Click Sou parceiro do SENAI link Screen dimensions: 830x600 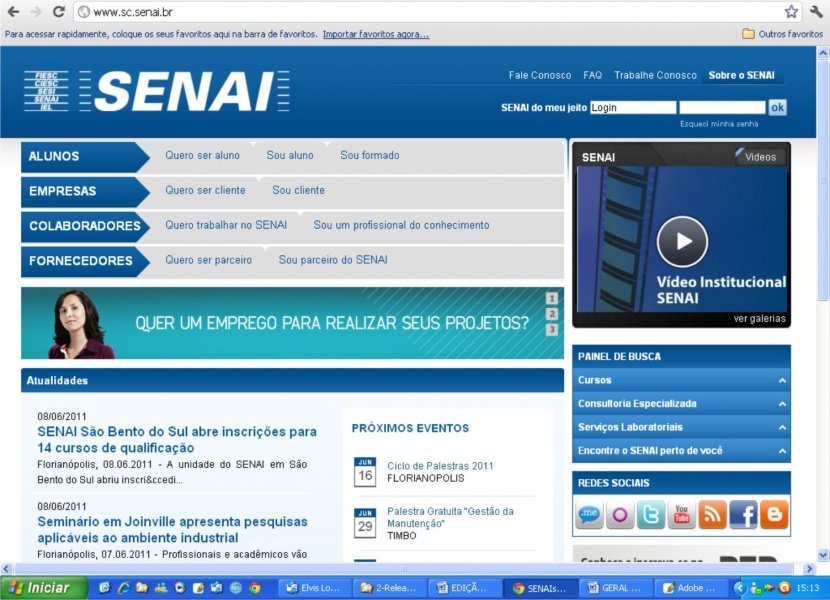(333, 260)
